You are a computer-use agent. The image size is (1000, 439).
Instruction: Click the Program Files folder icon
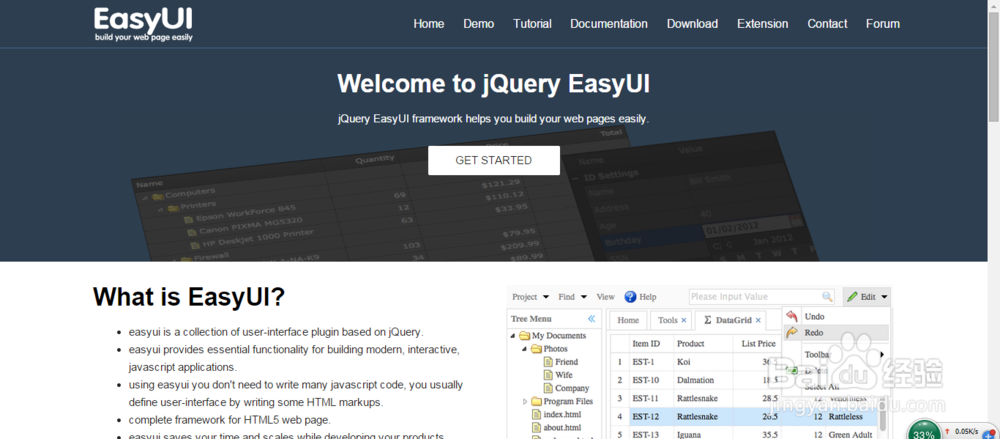[x=536, y=401]
